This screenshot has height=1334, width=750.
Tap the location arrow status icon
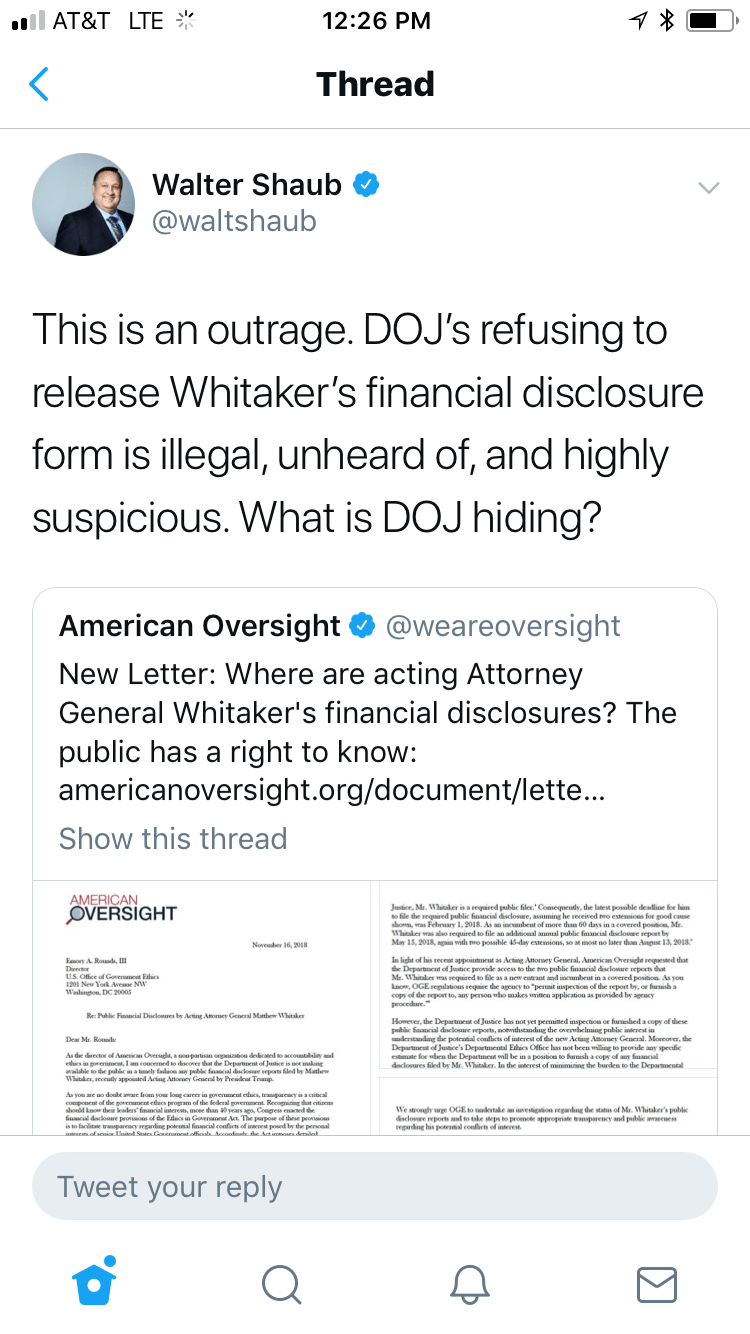(638, 21)
